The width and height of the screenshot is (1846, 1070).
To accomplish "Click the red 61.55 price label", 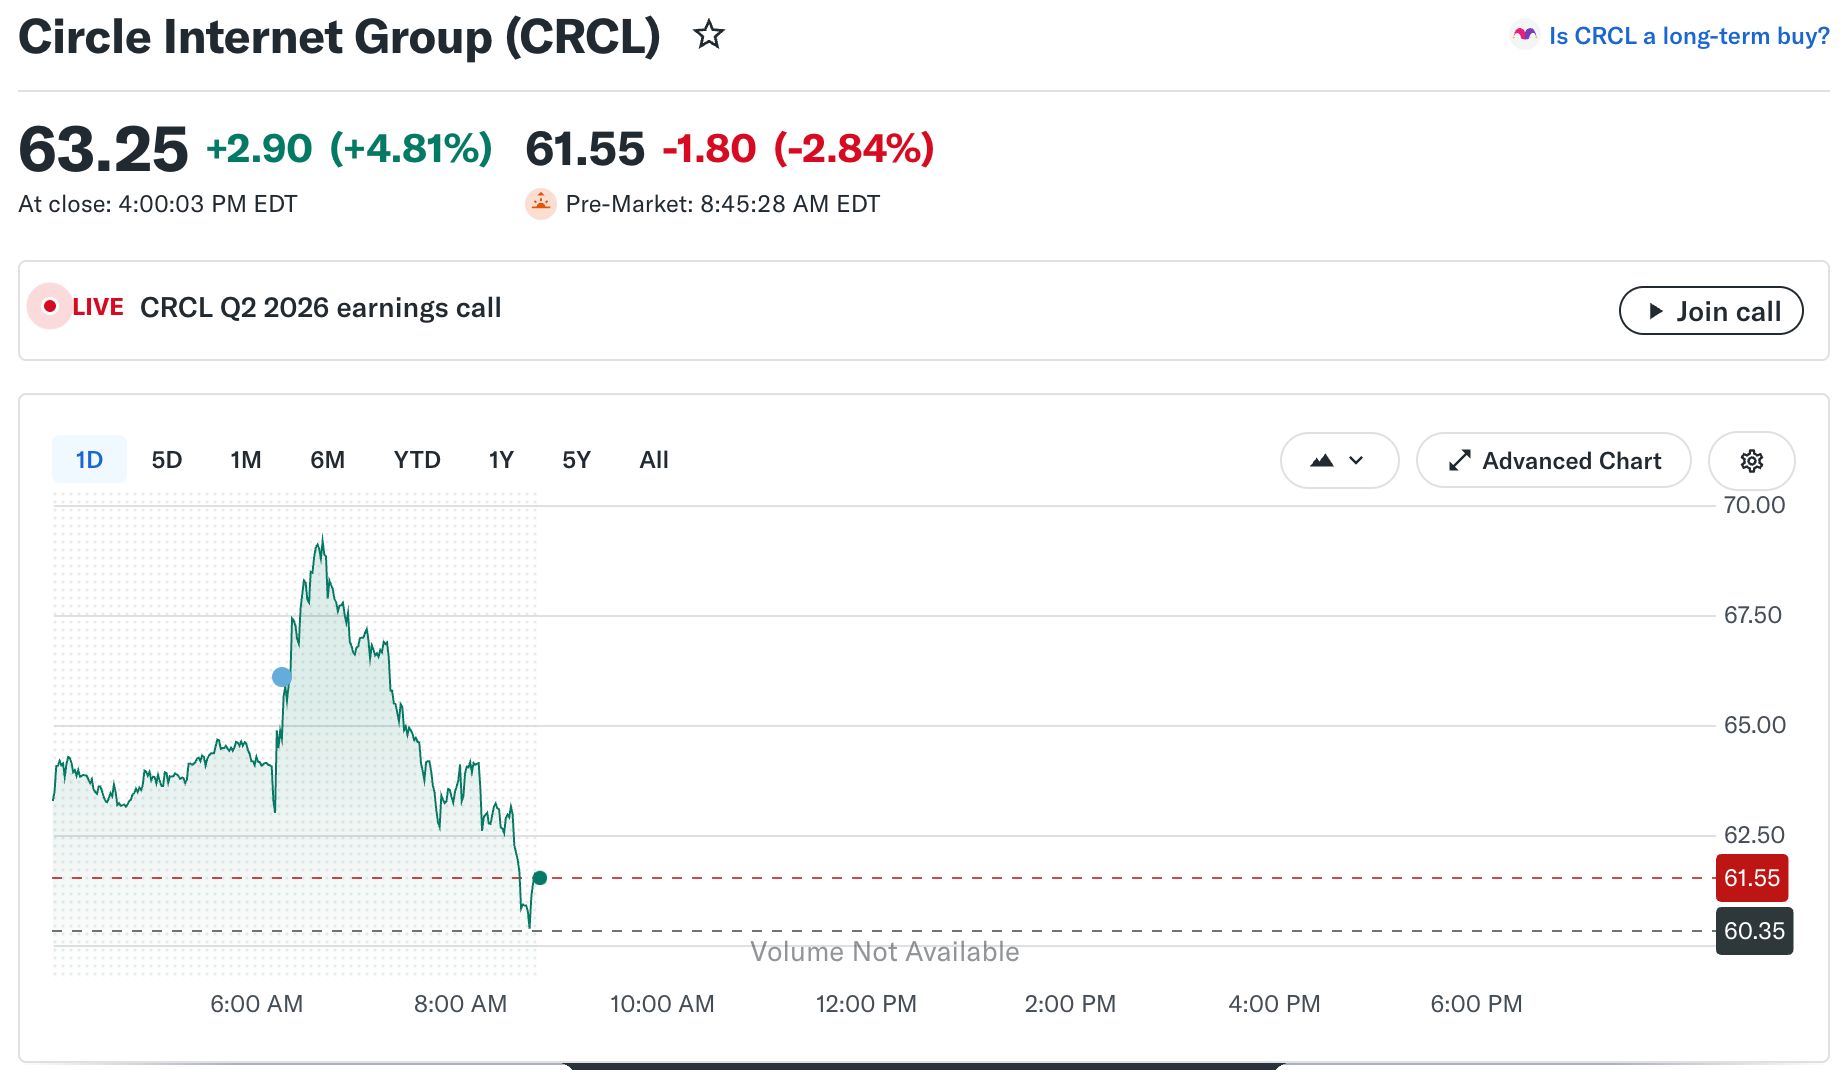I will pos(1752,878).
